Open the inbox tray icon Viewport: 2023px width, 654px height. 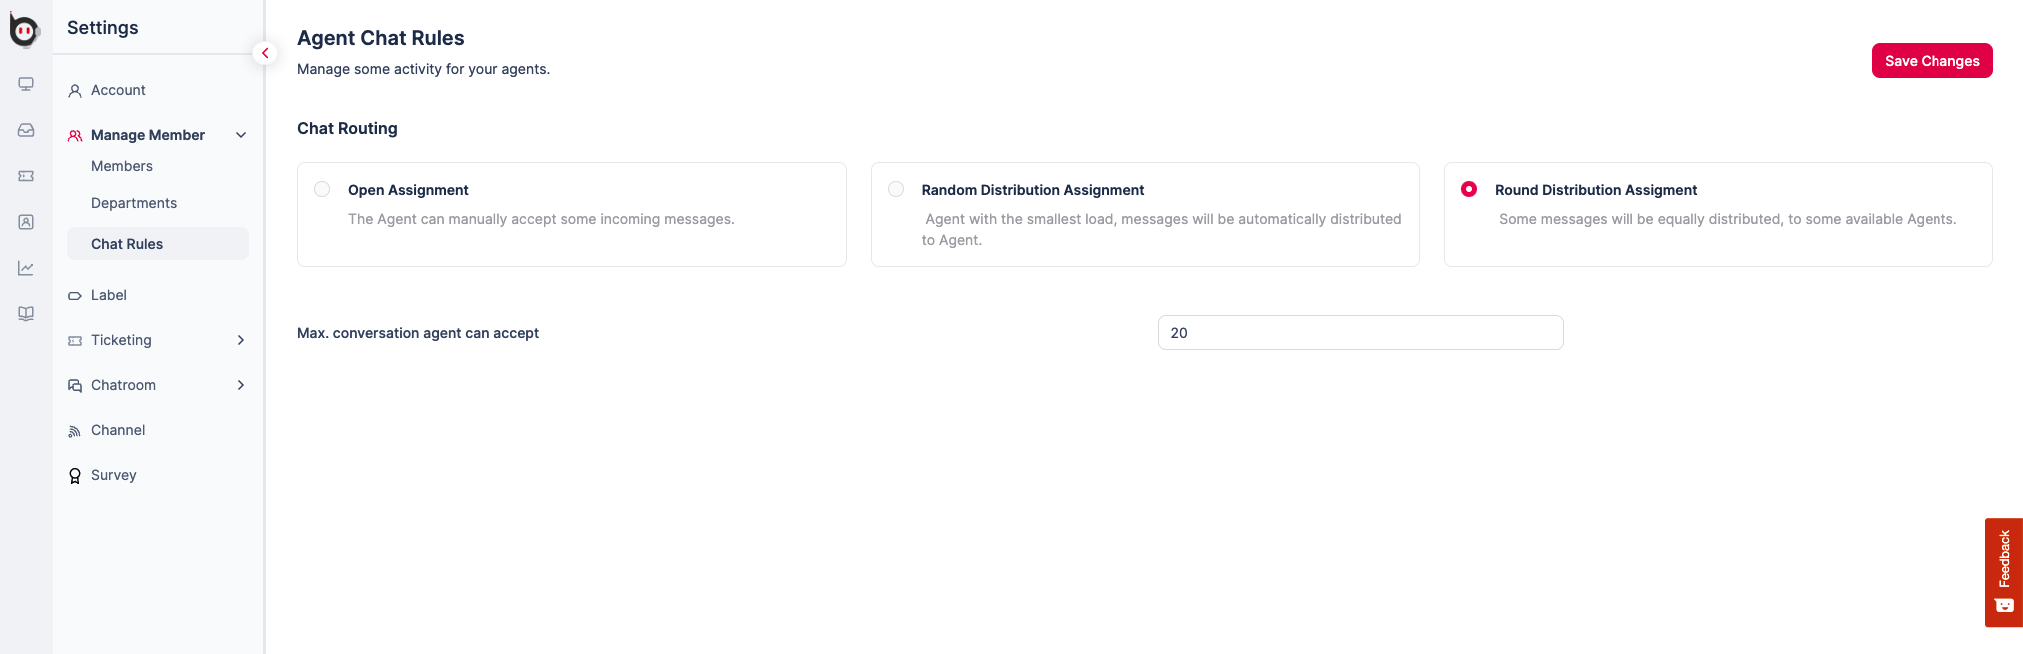tap(26, 130)
